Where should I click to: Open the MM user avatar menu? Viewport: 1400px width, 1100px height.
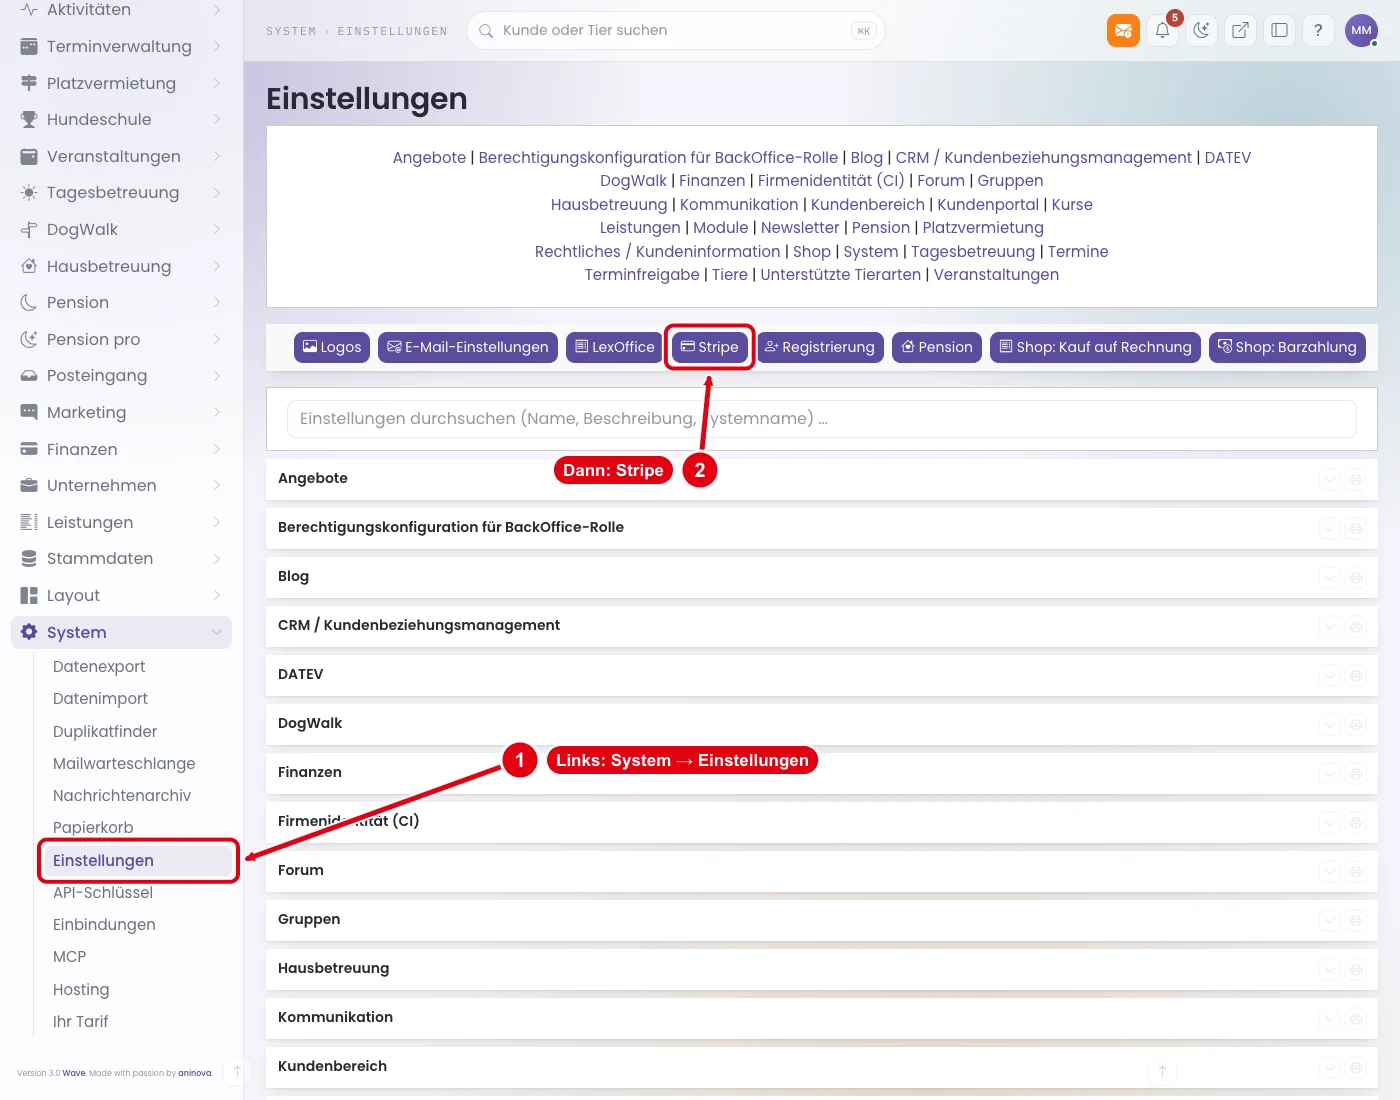tap(1361, 30)
